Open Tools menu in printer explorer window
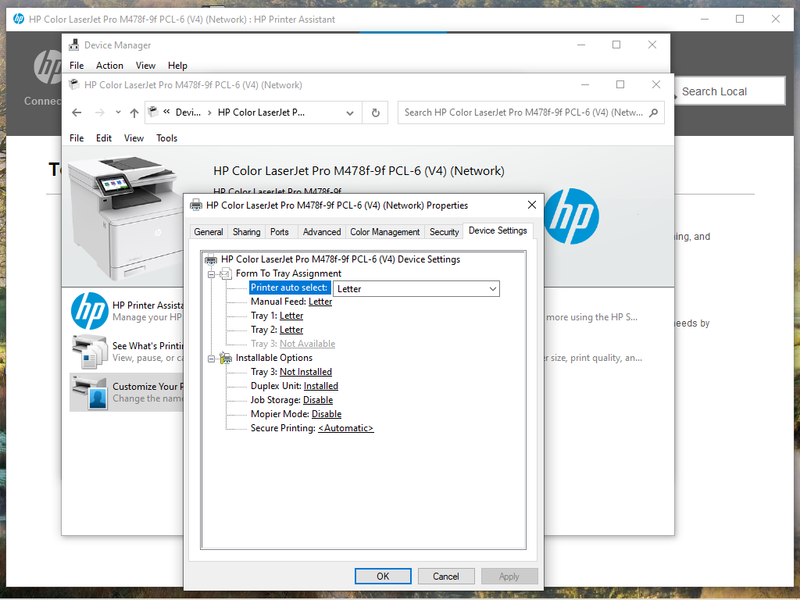The height and width of the screenshot is (600, 800). tap(167, 138)
